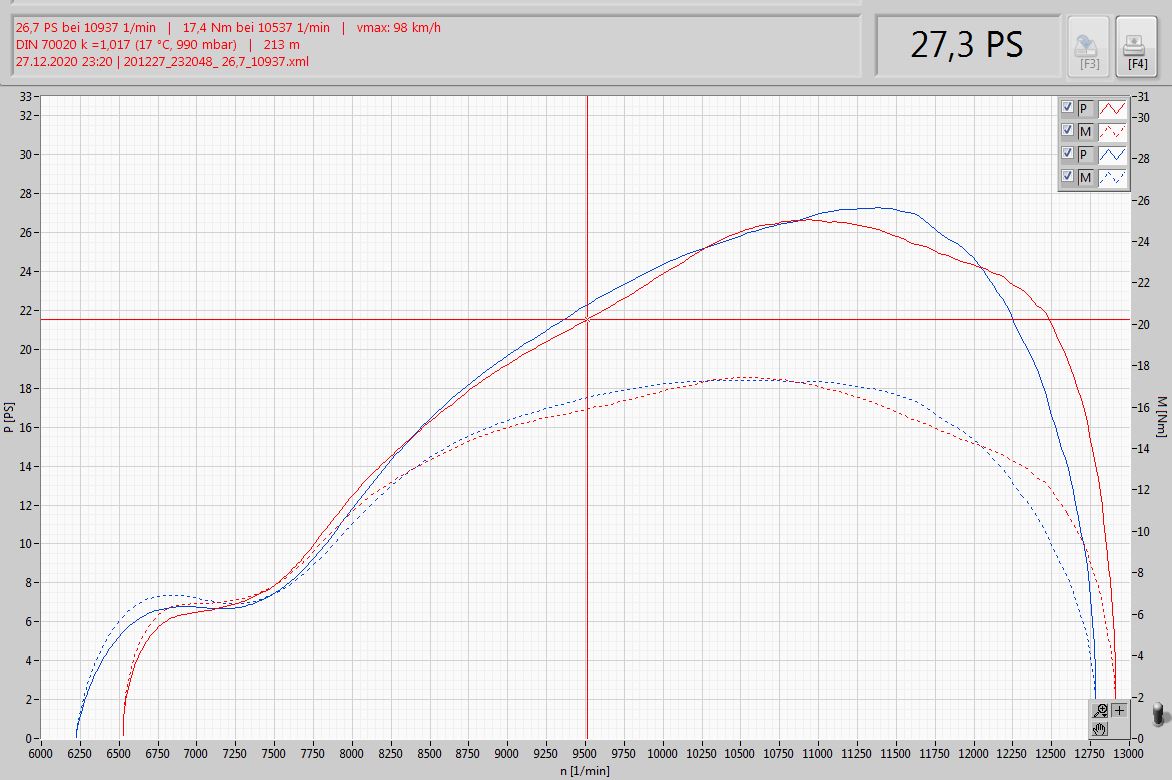Screen dimensions: 1172x780
Task: Click the 27,3 PS power display
Action: click(x=967, y=45)
